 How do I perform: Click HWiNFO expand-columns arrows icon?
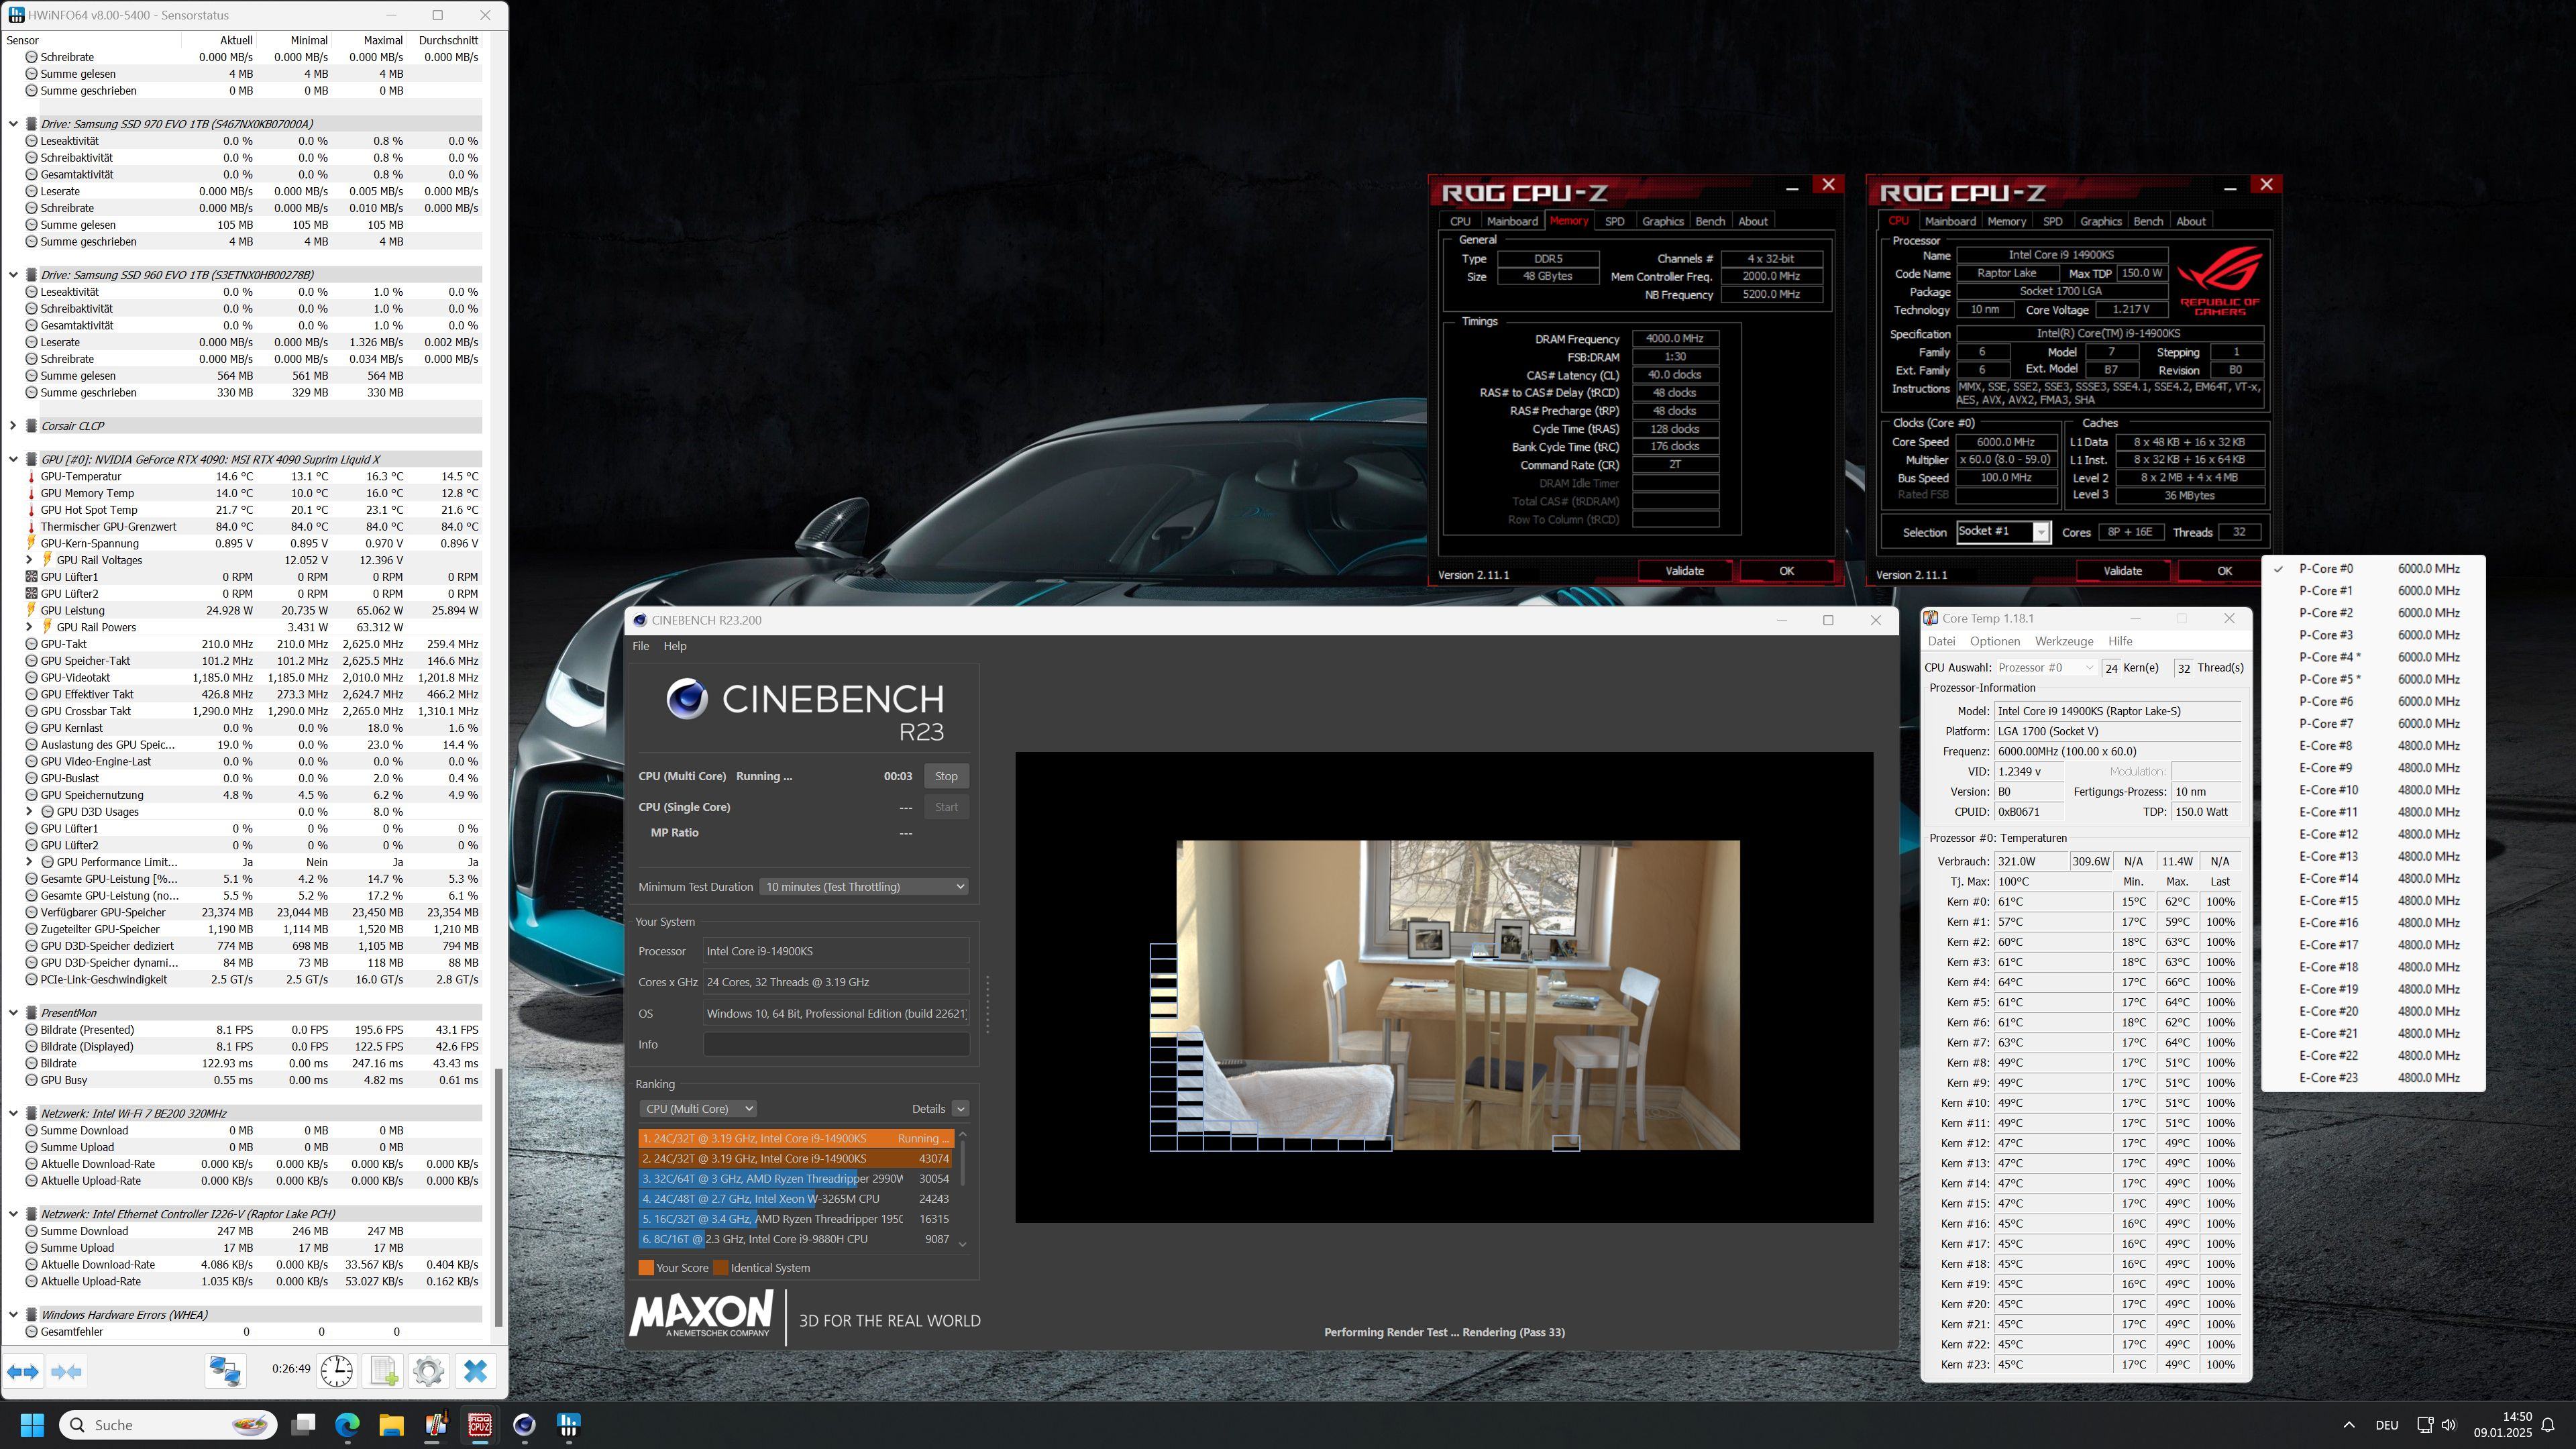(x=23, y=1371)
